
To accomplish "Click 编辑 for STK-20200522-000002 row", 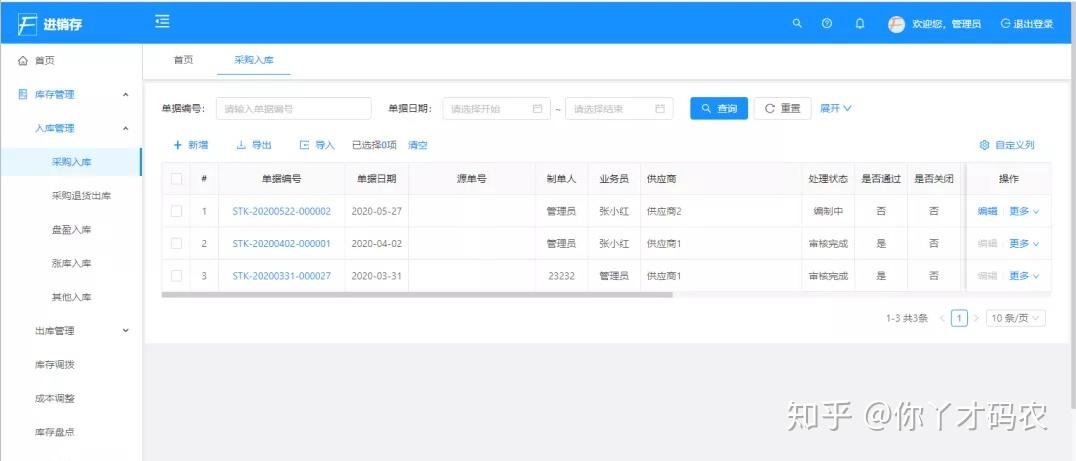I will point(987,211).
